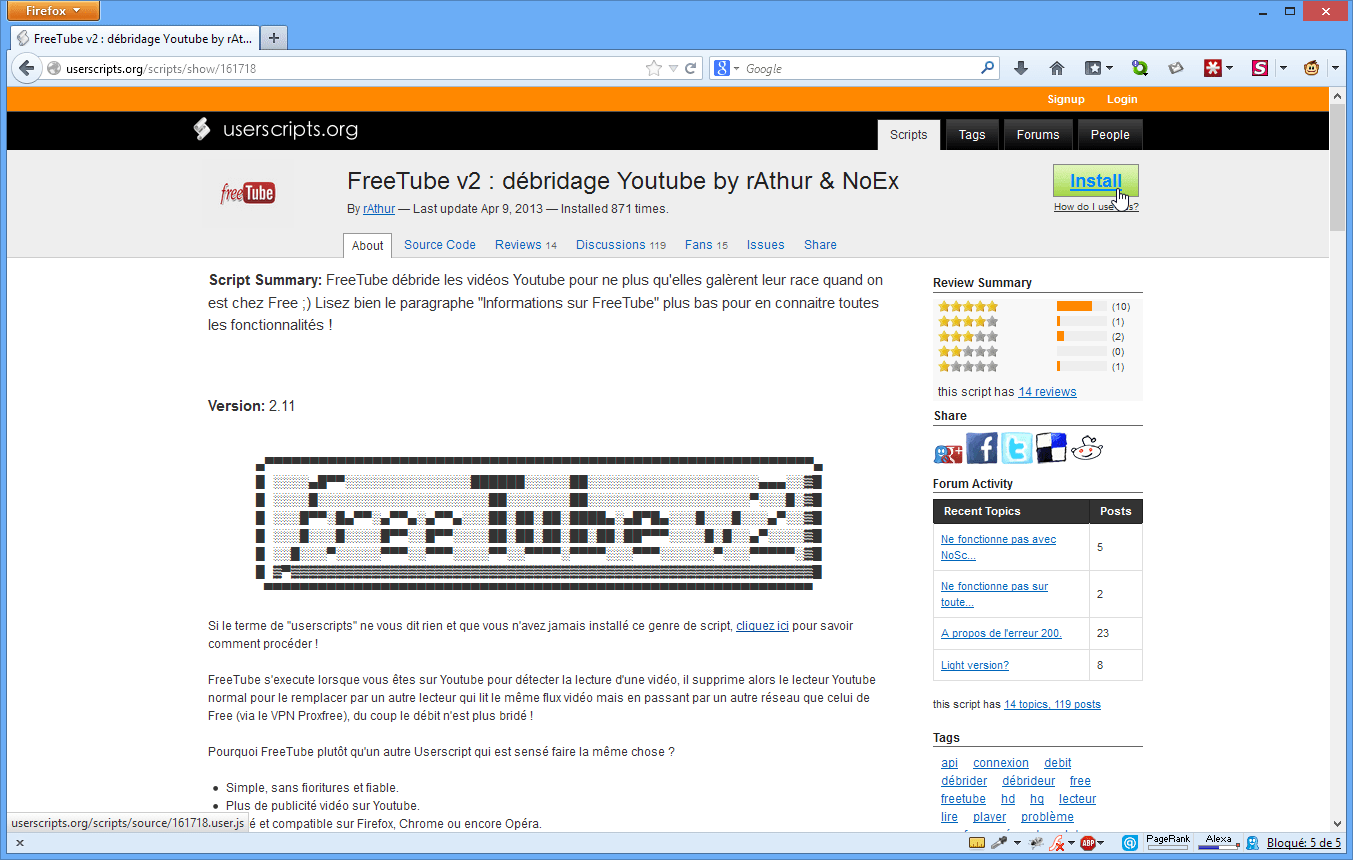Expand the Stylish icon dropdown arrow
The image size is (1353, 860).
click(x=1282, y=69)
